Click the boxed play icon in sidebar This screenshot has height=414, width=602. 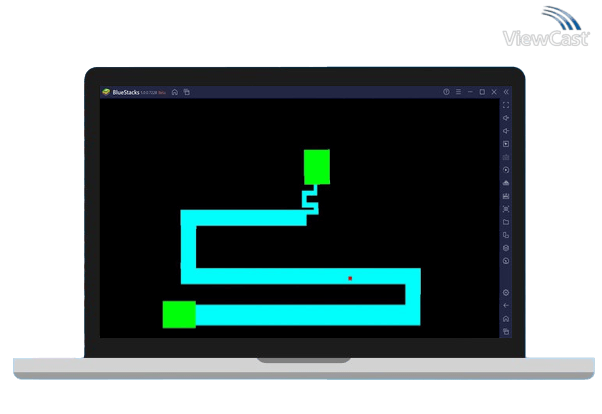[x=506, y=144]
